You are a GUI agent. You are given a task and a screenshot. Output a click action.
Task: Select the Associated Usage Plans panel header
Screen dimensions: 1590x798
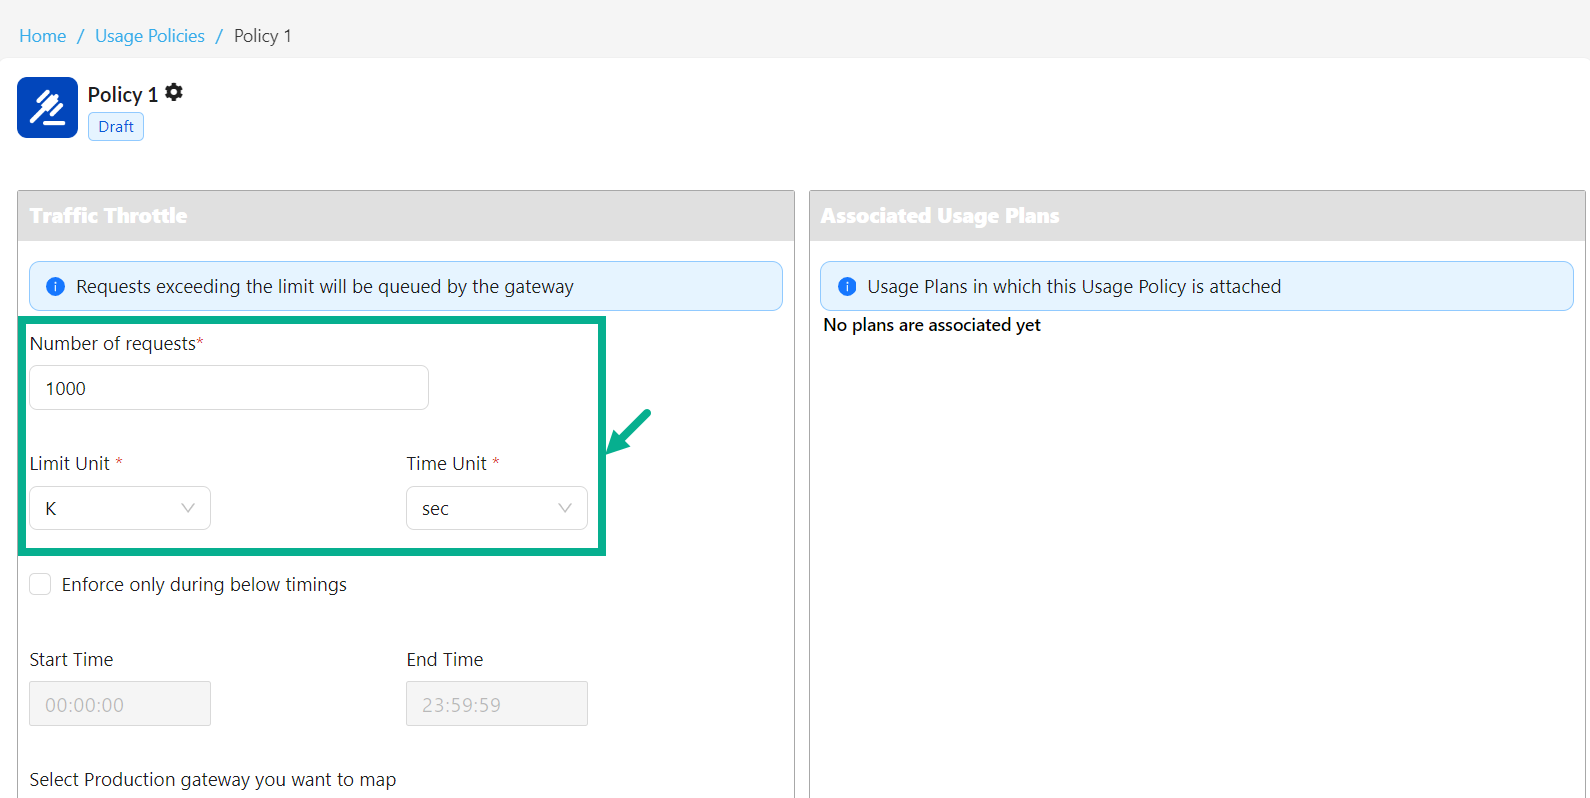click(939, 216)
